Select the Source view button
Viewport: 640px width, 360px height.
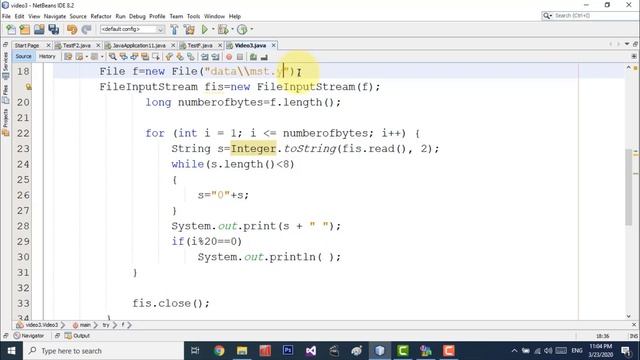(x=23, y=57)
